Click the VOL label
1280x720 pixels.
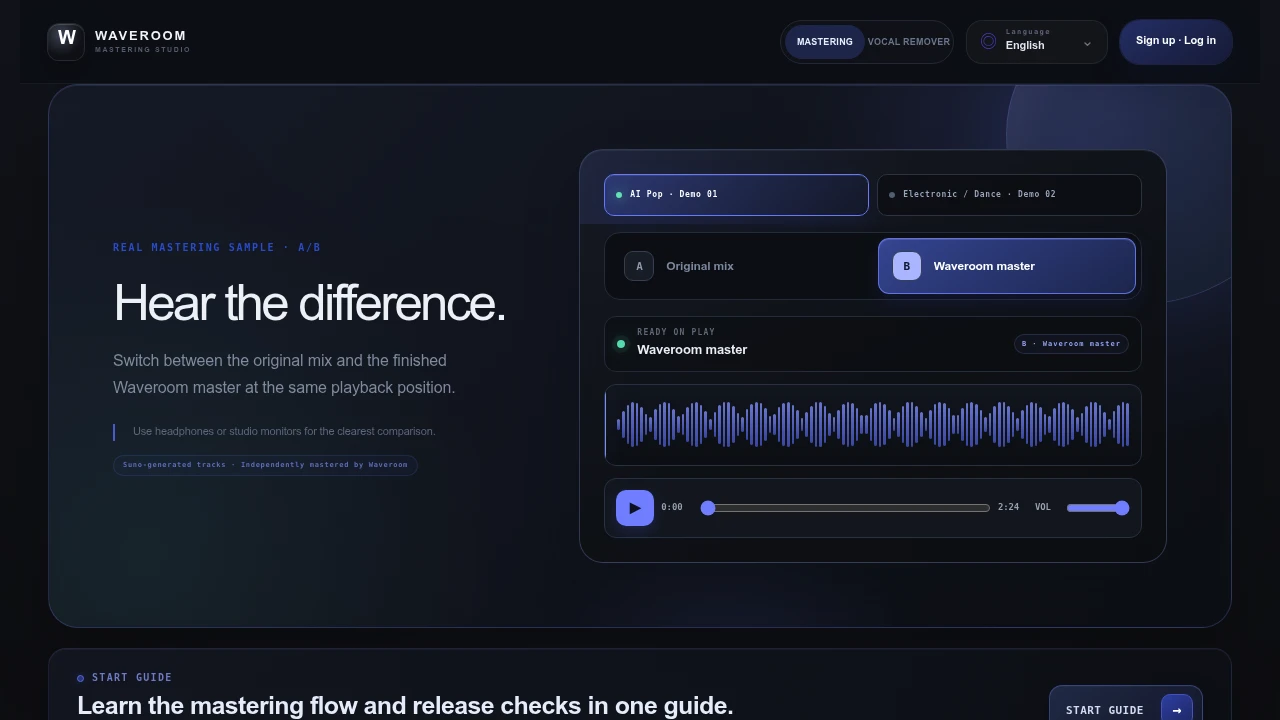(1043, 507)
